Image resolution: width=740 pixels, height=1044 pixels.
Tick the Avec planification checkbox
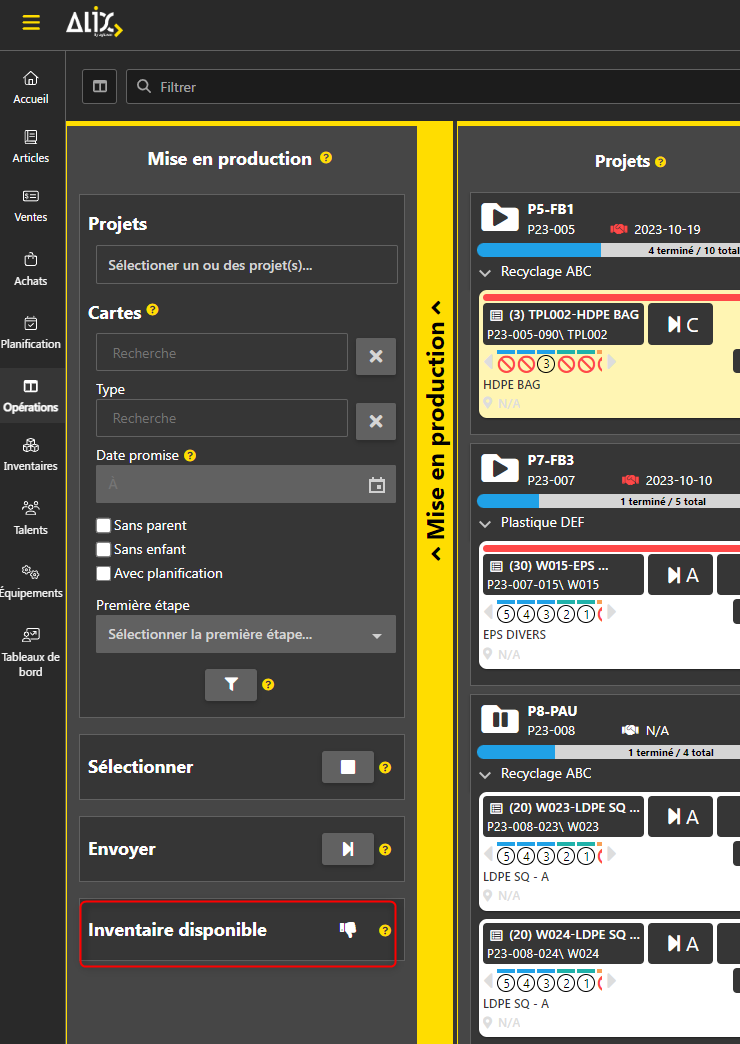pyautogui.click(x=103, y=573)
